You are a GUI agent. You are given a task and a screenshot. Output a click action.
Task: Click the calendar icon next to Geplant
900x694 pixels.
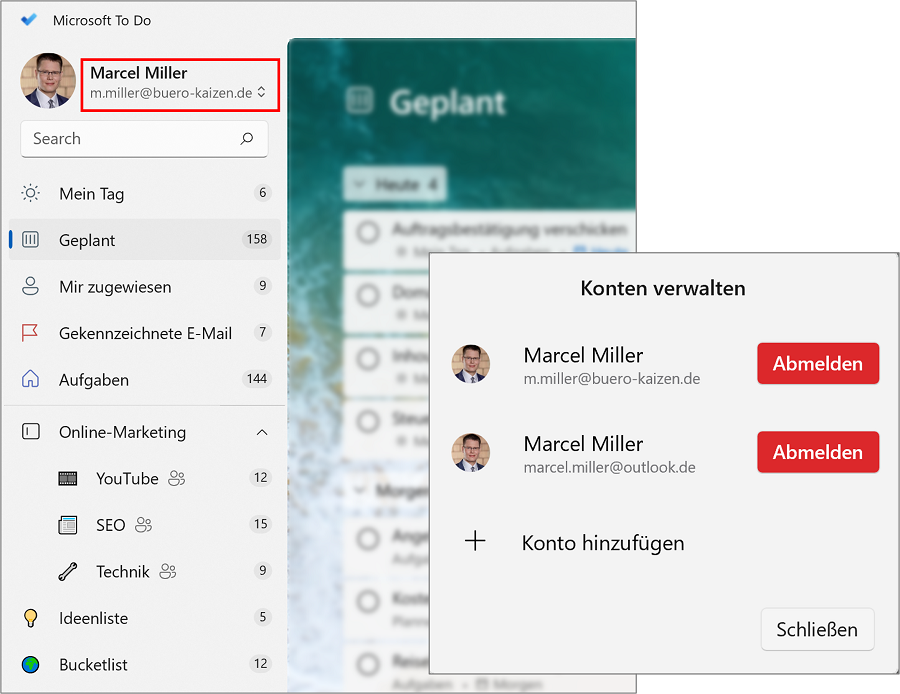30,239
